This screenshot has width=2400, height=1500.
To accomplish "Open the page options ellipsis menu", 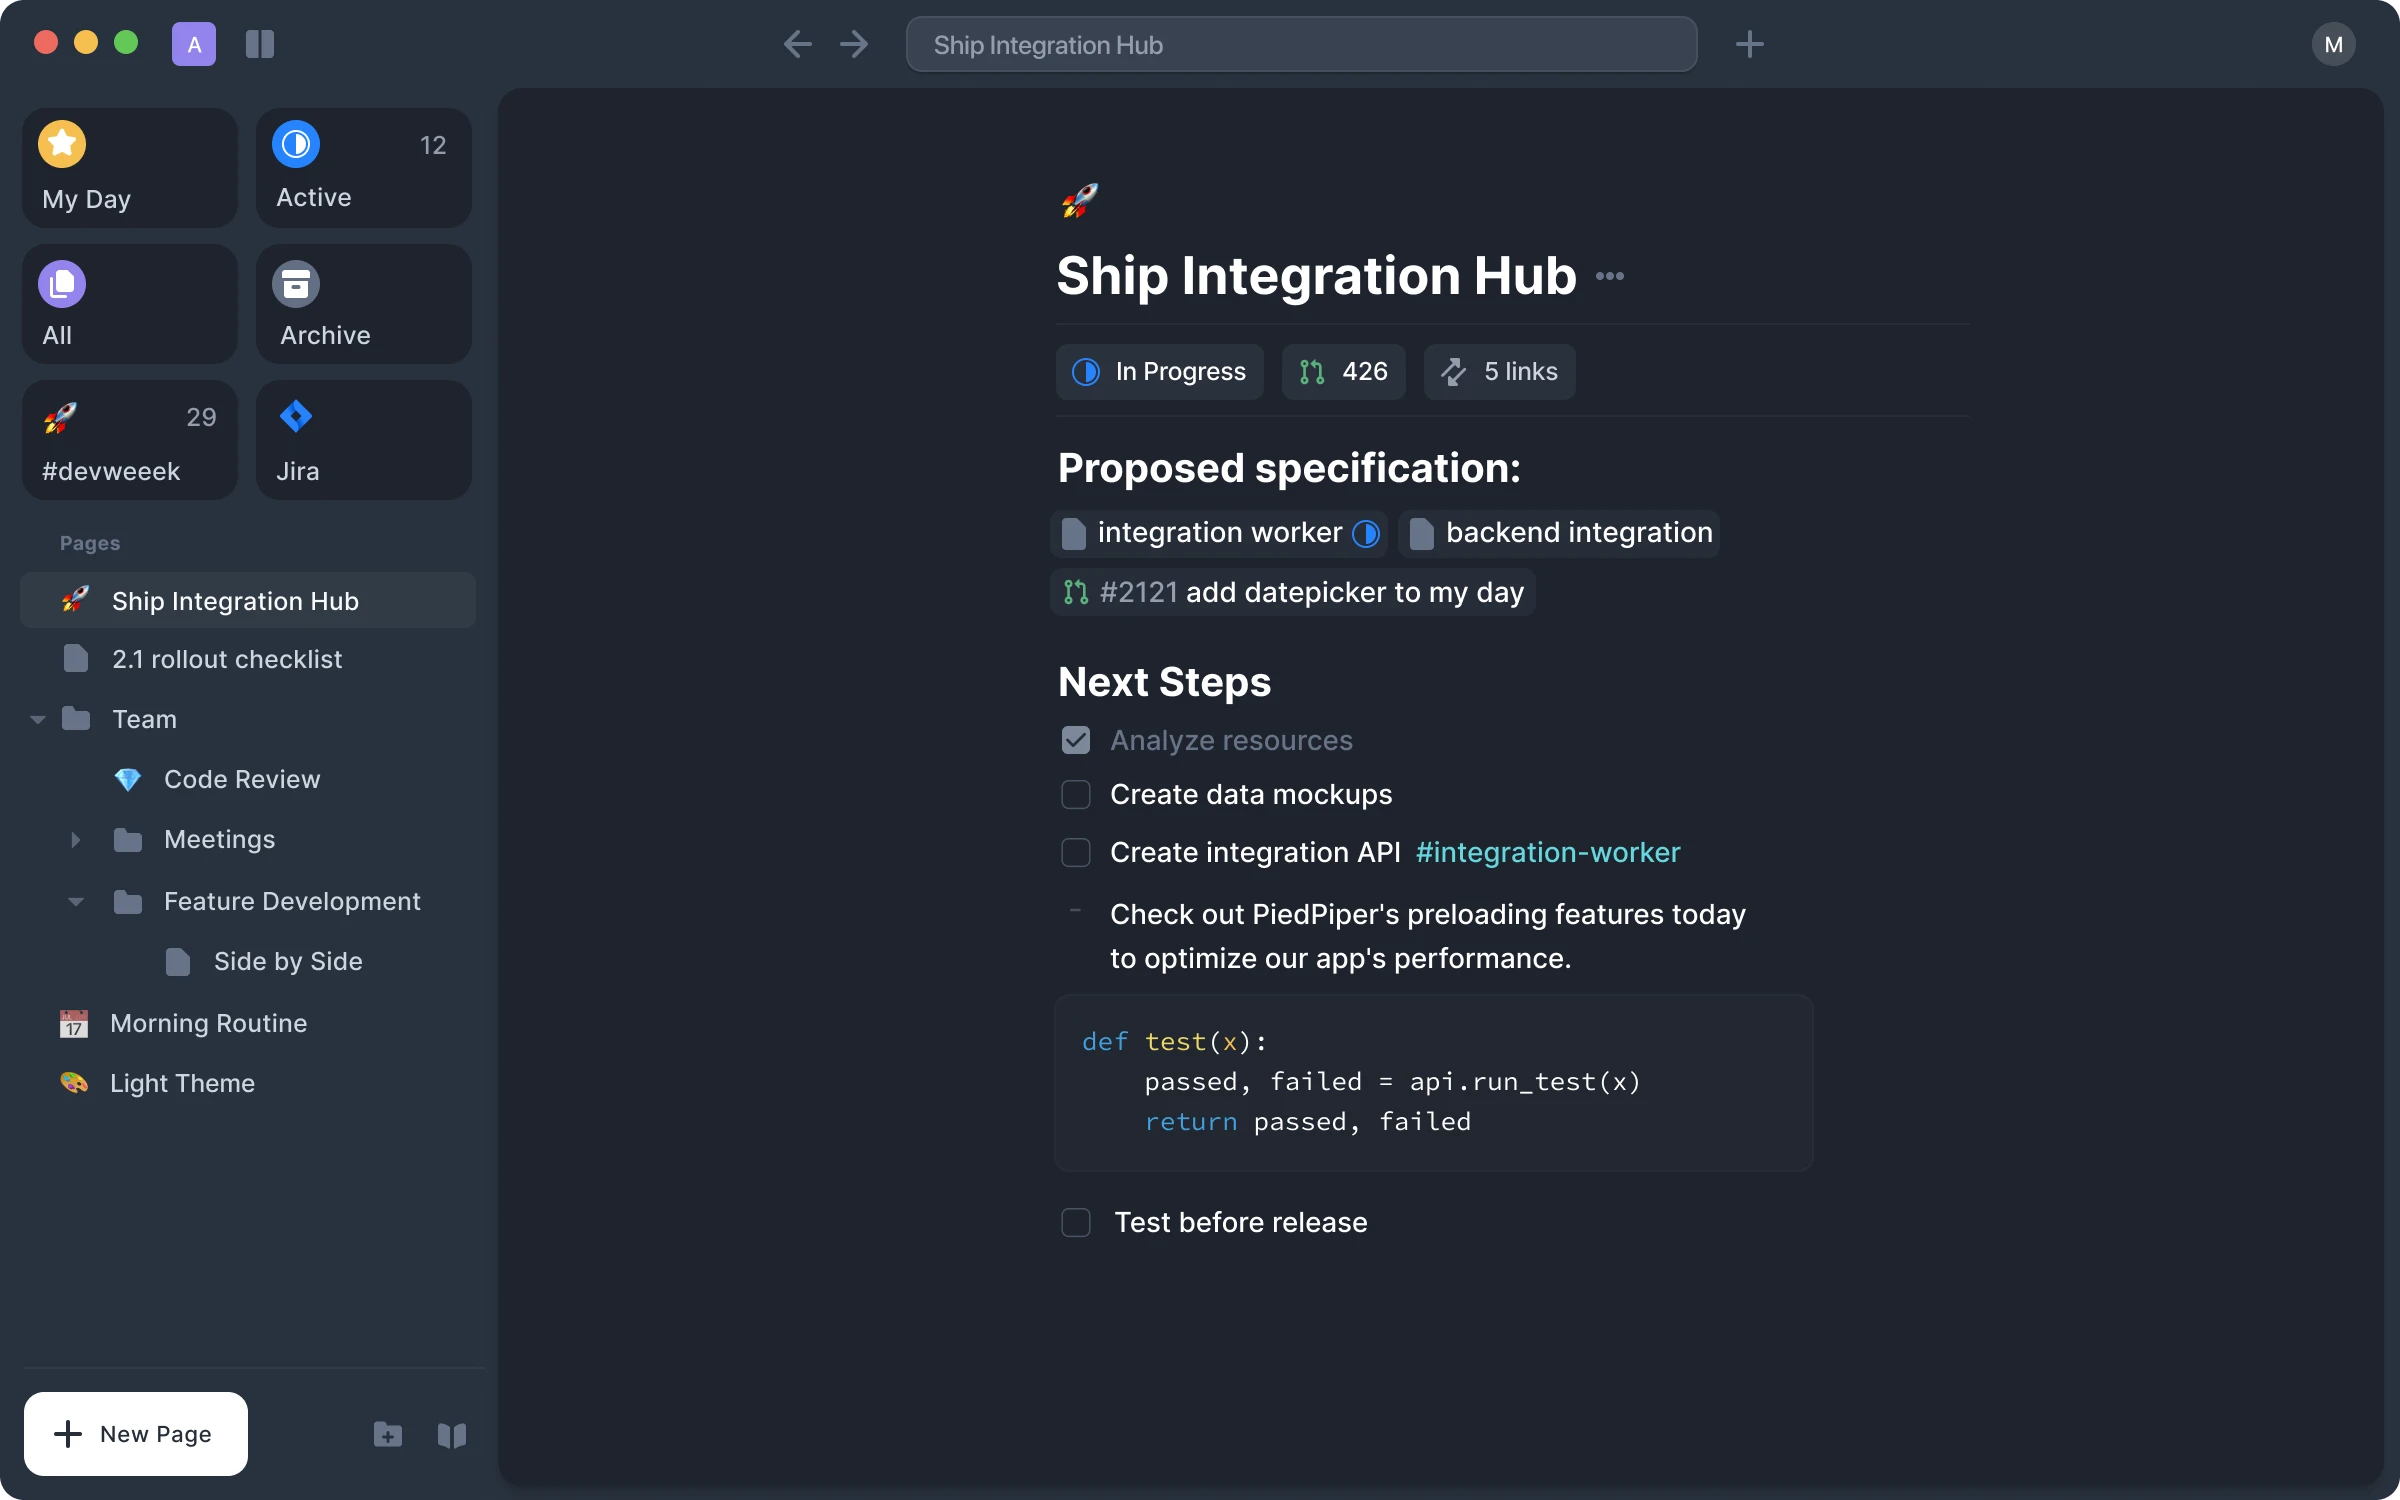I will (1609, 276).
